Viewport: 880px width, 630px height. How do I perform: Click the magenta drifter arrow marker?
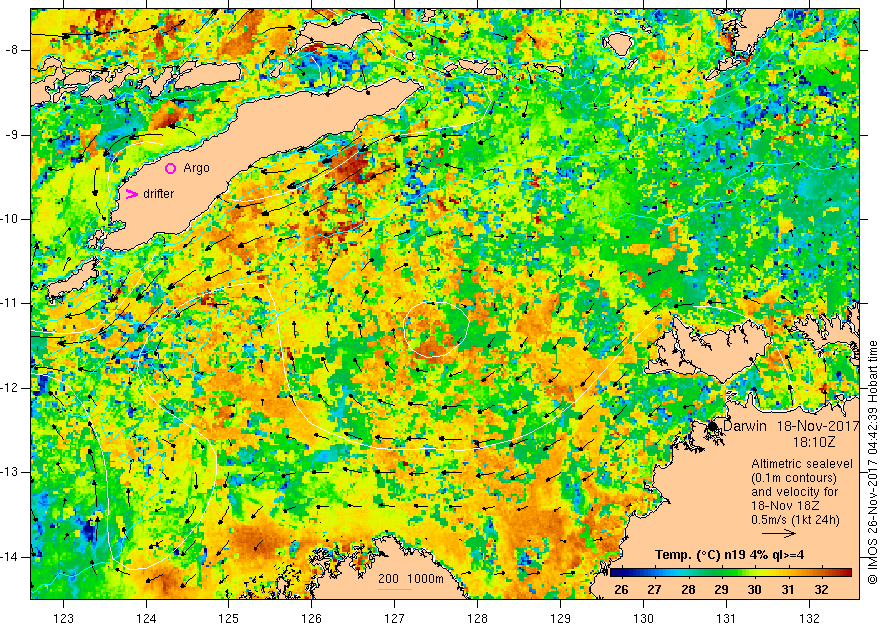pos(131,194)
